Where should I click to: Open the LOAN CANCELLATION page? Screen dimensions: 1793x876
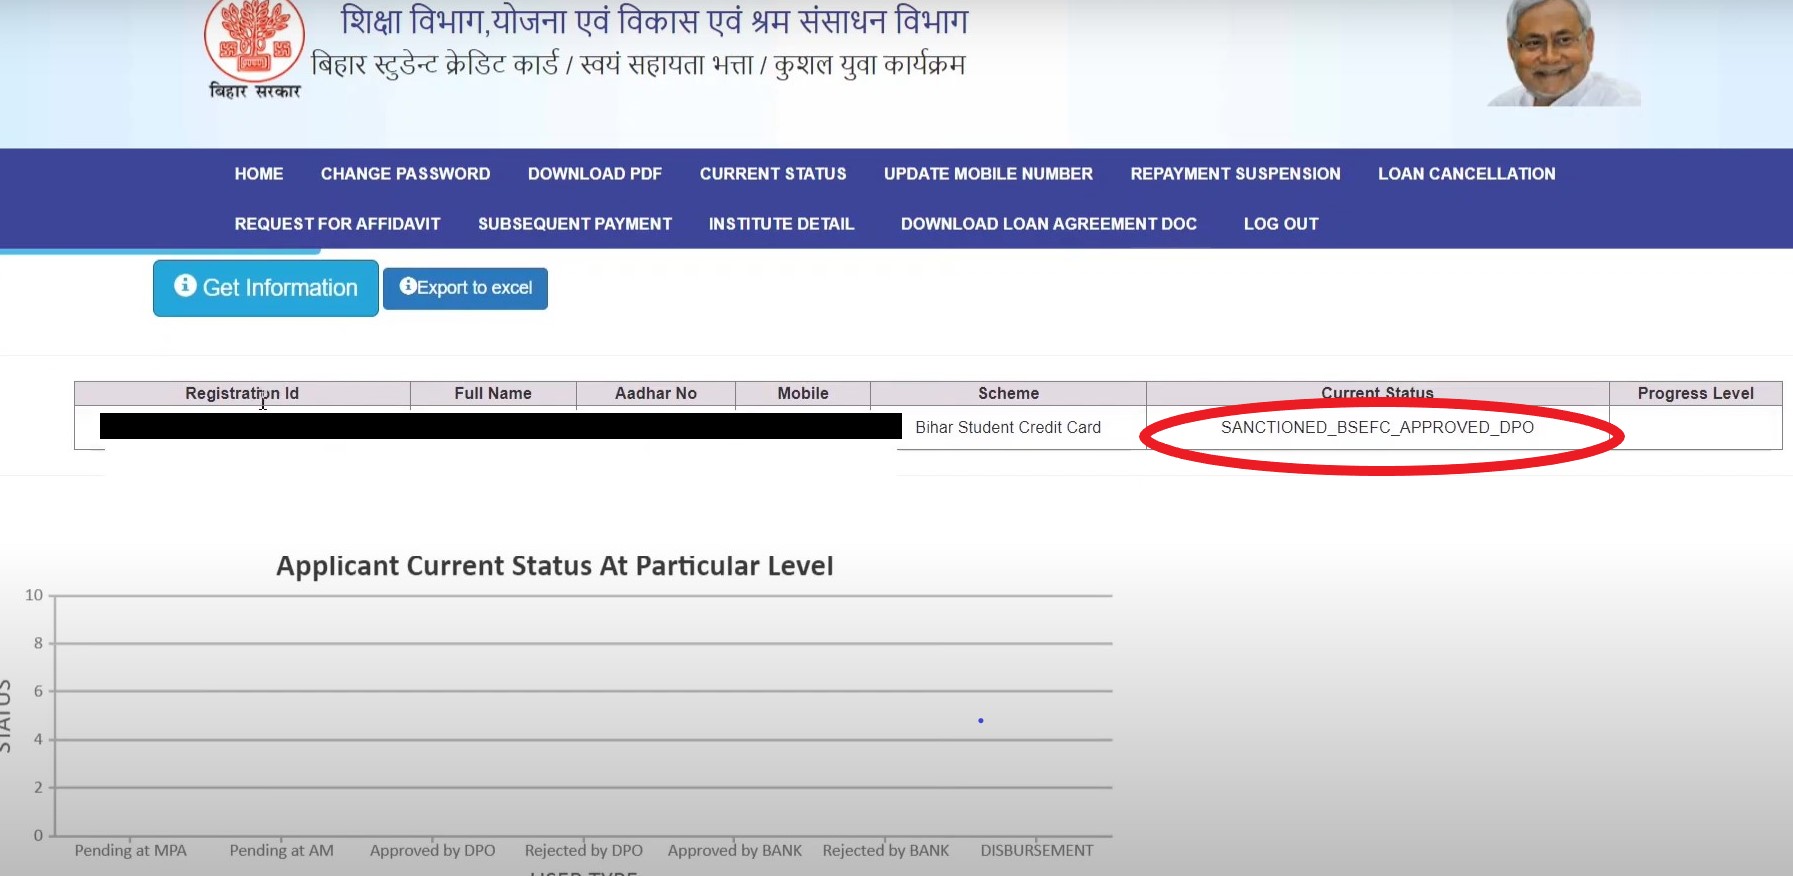click(1466, 174)
